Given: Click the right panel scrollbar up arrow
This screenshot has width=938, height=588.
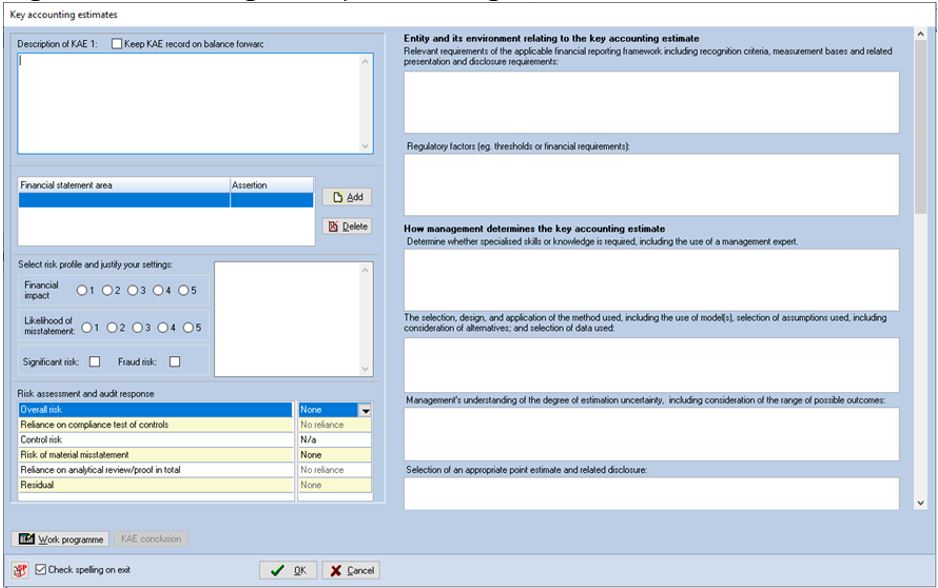Looking at the screenshot, I should pyautogui.click(x=920, y=35).
